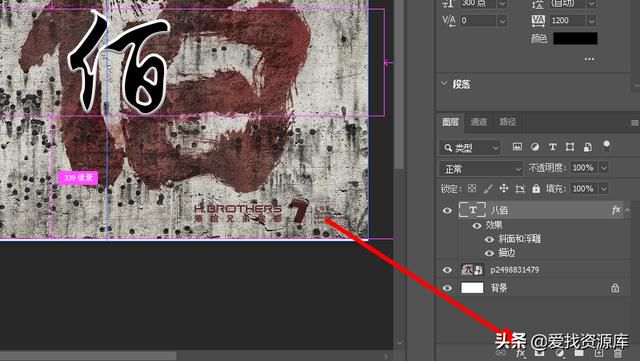The width and height of the screenshot is (640, 361).
Task: Hide the 八佰 text layer
Action: click(x=447, y=211)
